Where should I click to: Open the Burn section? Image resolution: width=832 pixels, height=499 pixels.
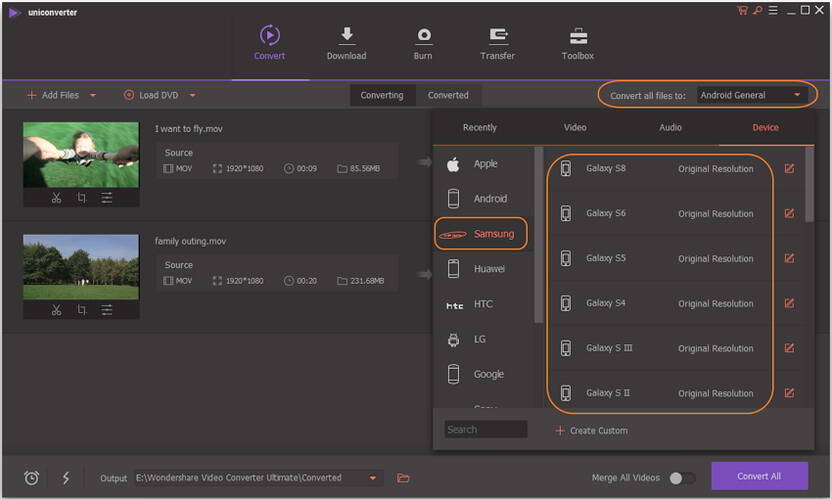point(423,43)
